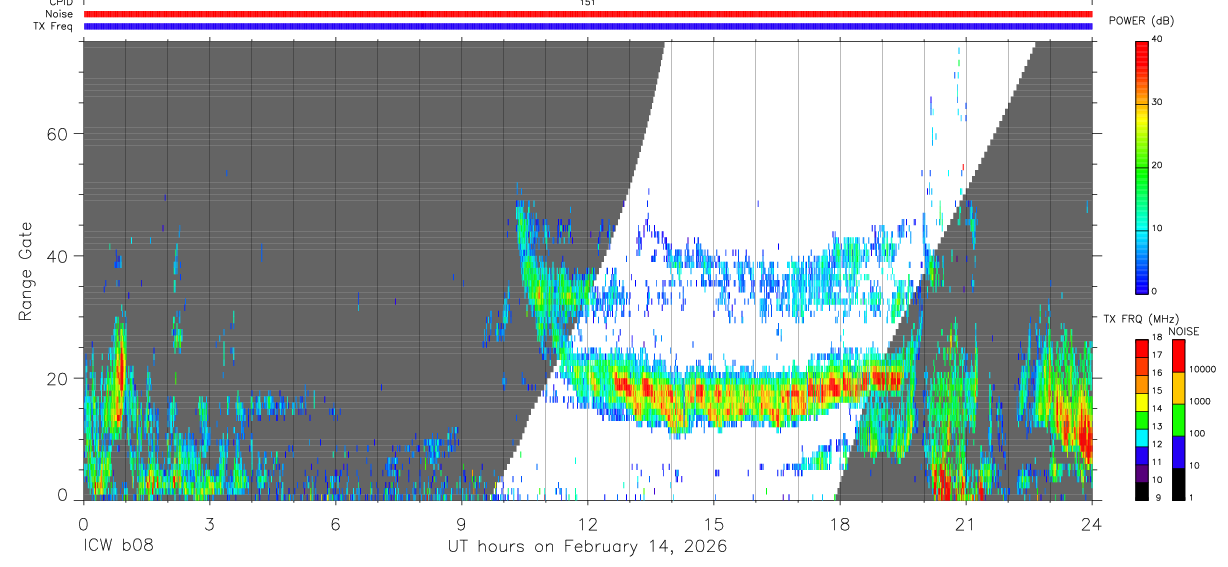Click the time axis tick label '15'
This screenshot has height=567, width=1228.
pos(713,523)
